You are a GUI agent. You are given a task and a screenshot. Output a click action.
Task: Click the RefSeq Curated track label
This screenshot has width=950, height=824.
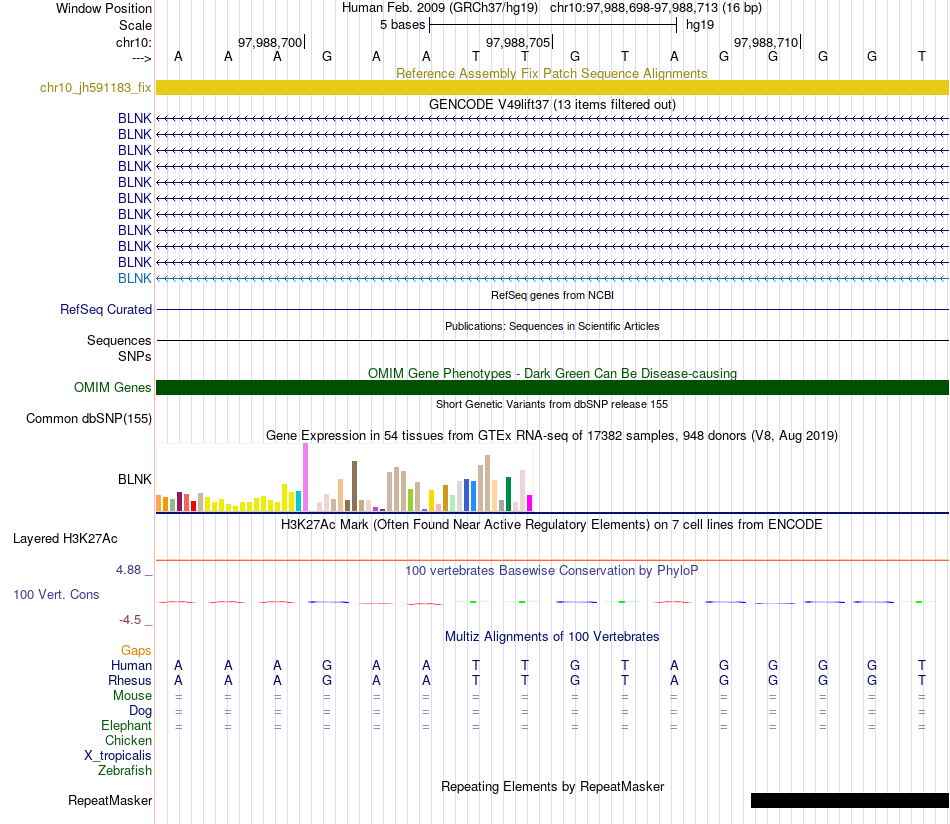(106, 309)
